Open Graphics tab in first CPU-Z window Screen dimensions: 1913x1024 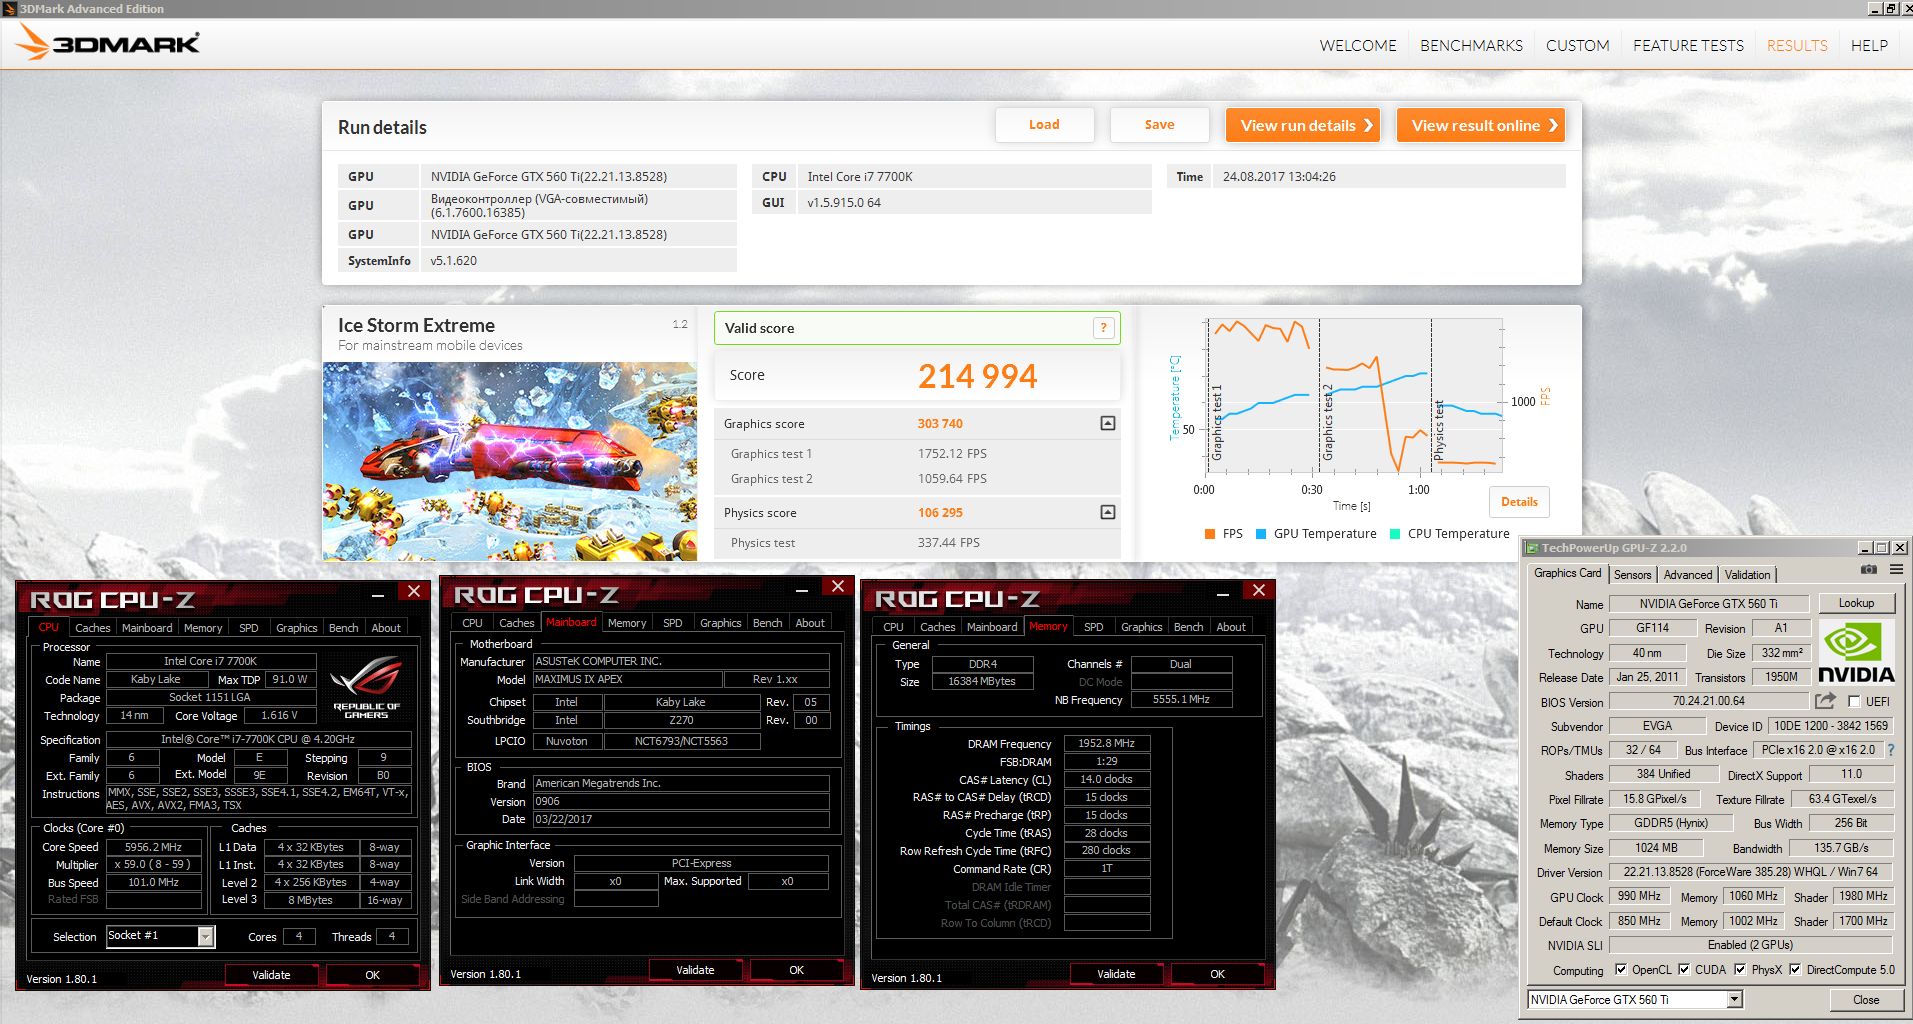click(x=297, y=628)
